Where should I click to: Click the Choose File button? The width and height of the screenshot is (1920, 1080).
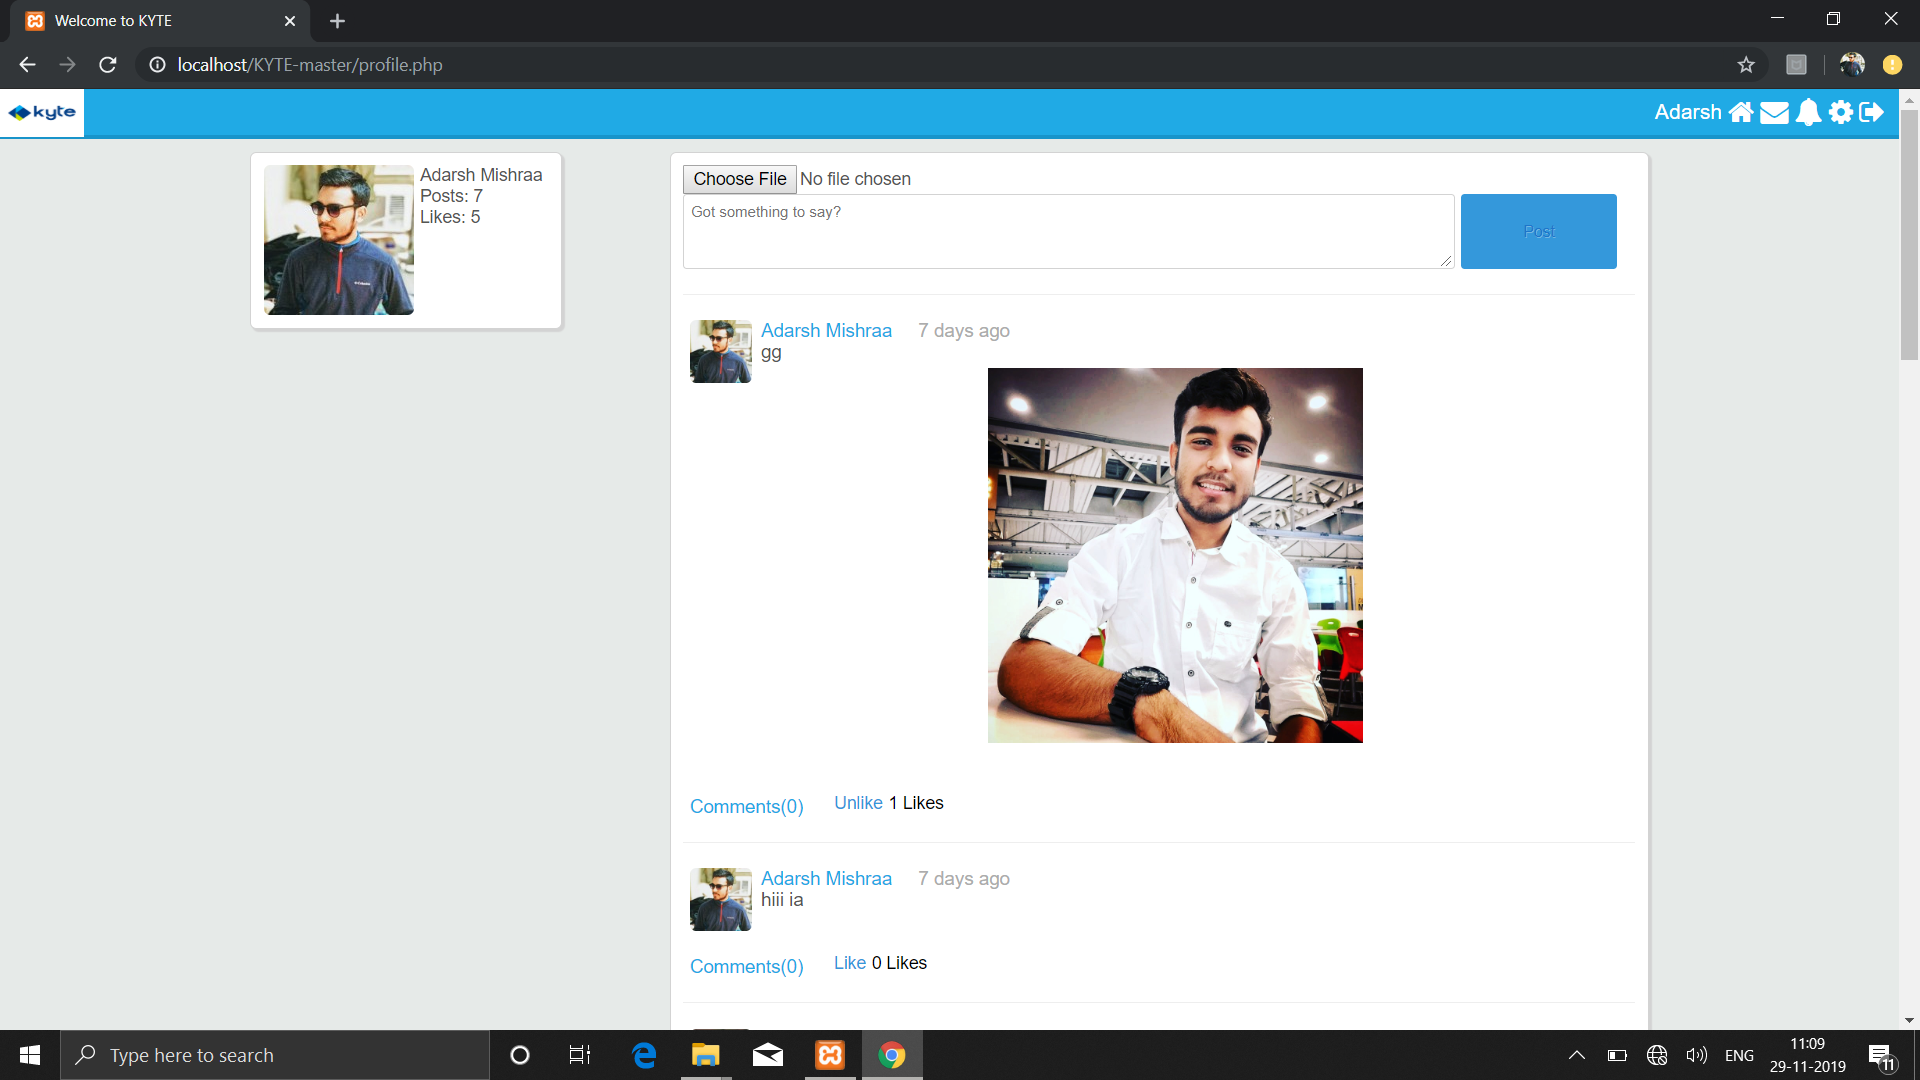click(739, 179)
